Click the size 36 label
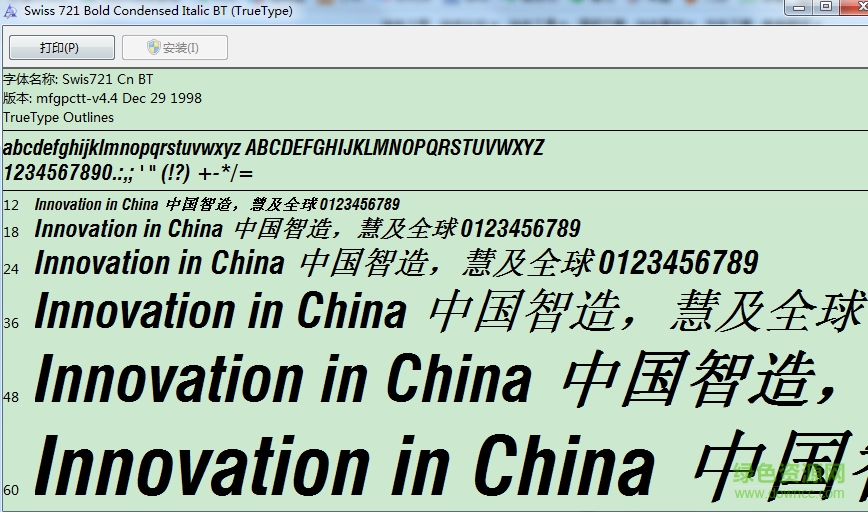The height and width of the screenshot is (512, 868). point(11,323)
